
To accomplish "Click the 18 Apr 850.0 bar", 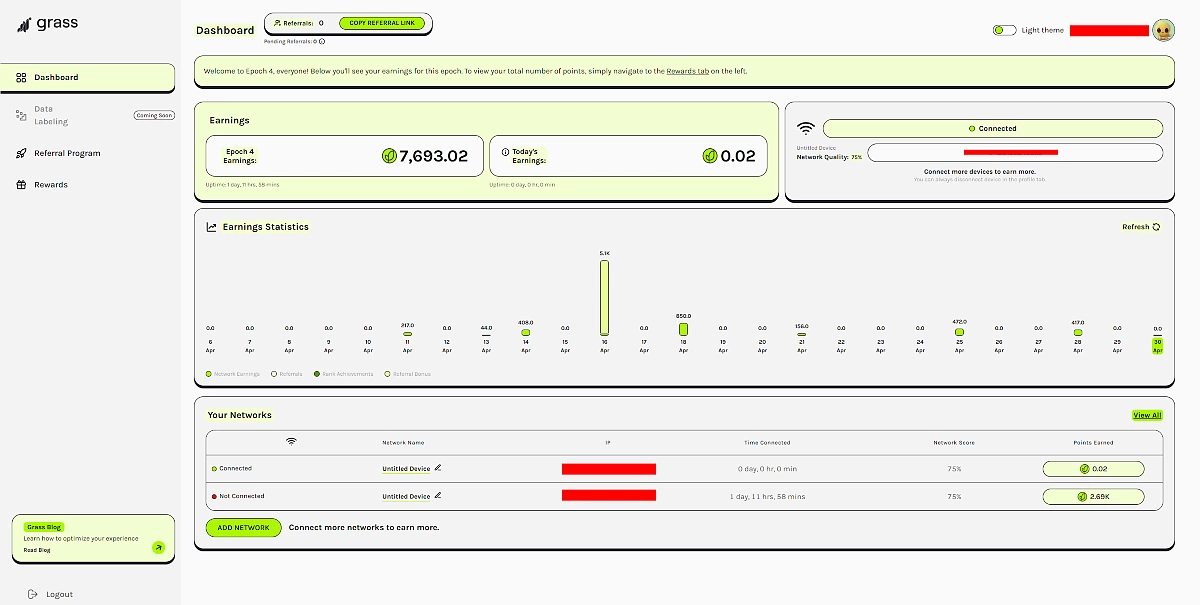I will click(x=683, y=329).
